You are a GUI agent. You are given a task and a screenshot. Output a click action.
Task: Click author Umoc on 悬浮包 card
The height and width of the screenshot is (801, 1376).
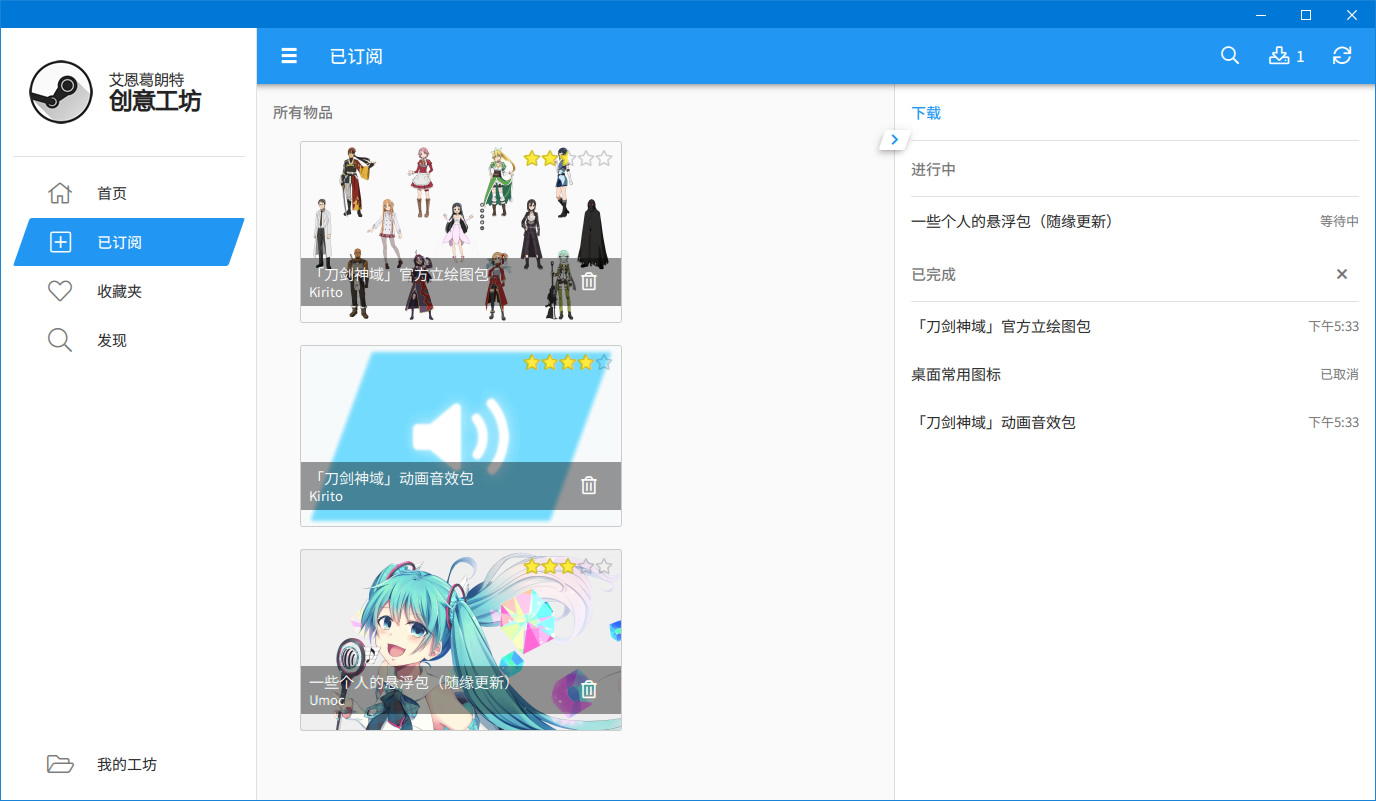(x=327, y=701)
